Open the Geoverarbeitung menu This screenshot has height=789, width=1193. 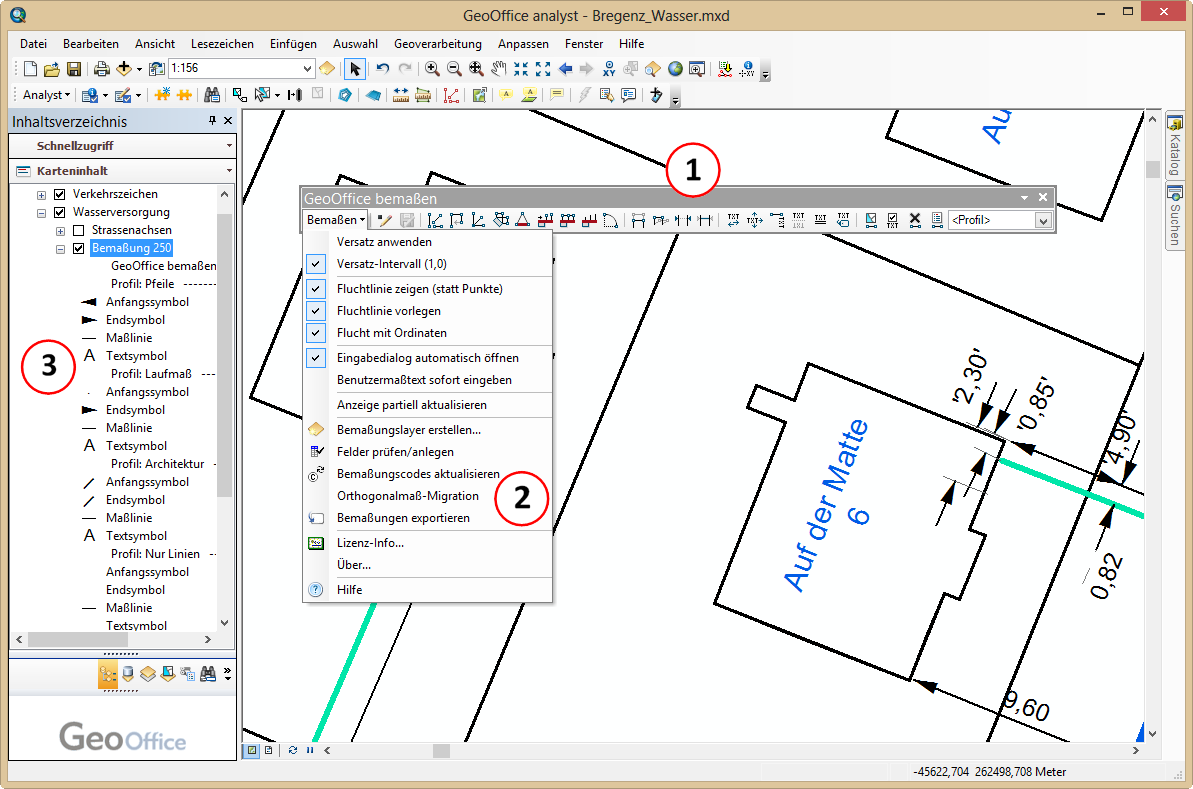pyautogui.click(x=437, y=44)
